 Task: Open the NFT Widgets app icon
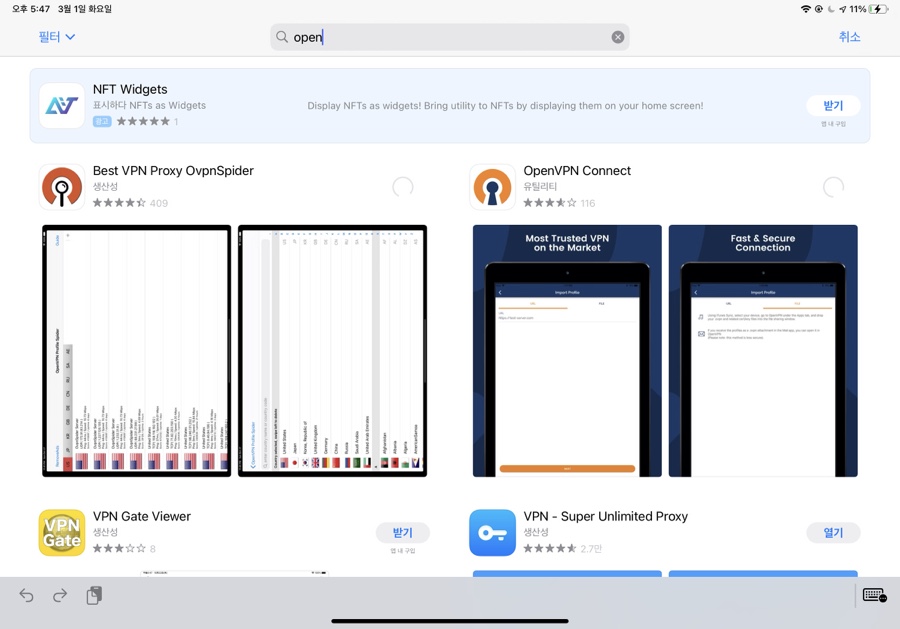(62, 105)
